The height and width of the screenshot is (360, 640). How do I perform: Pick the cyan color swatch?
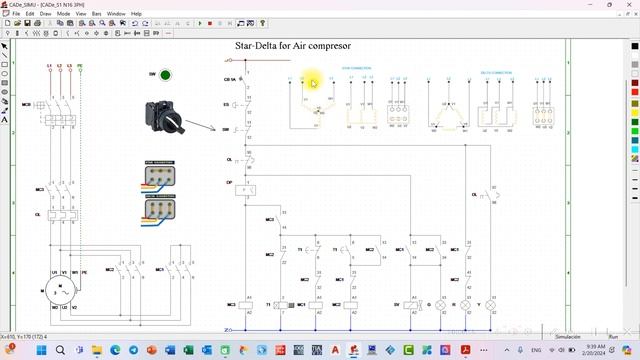click(635, 149)
